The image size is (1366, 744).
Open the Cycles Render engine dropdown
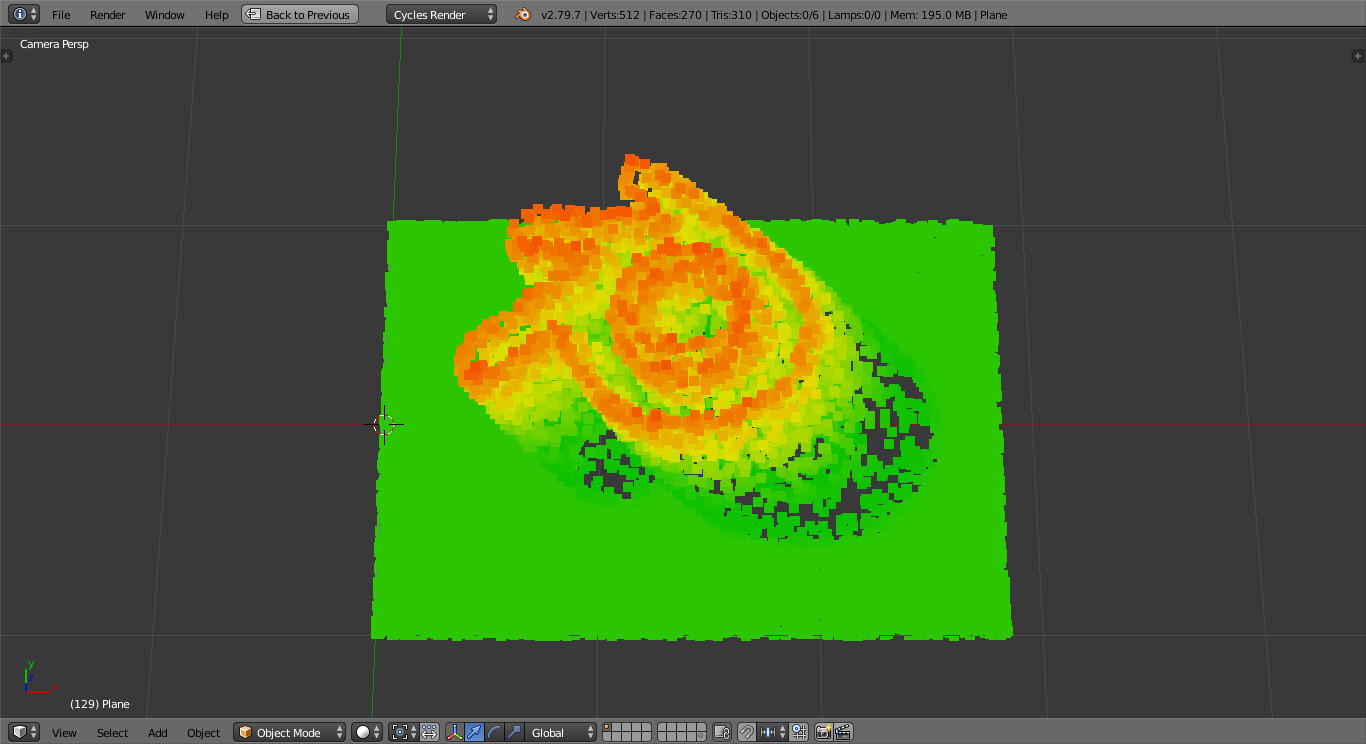click(440, 14)
